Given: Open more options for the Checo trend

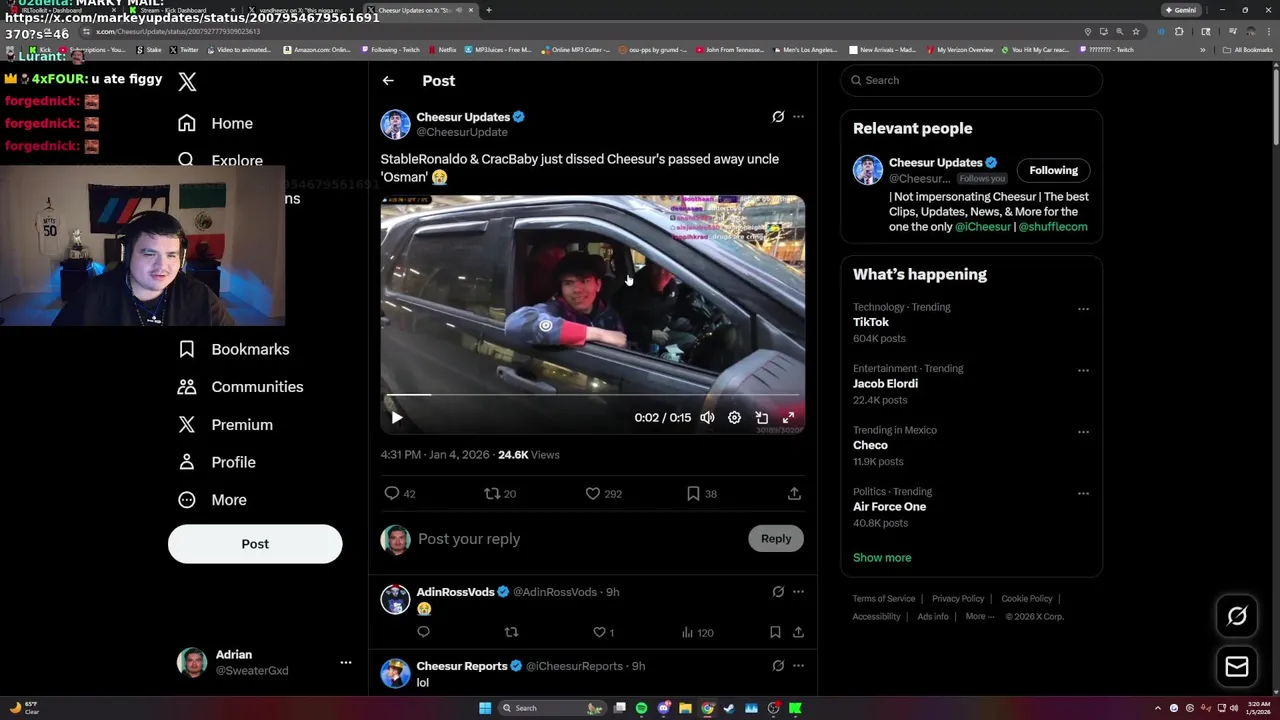Looking at the screenshot, I should click(1083, 432).
